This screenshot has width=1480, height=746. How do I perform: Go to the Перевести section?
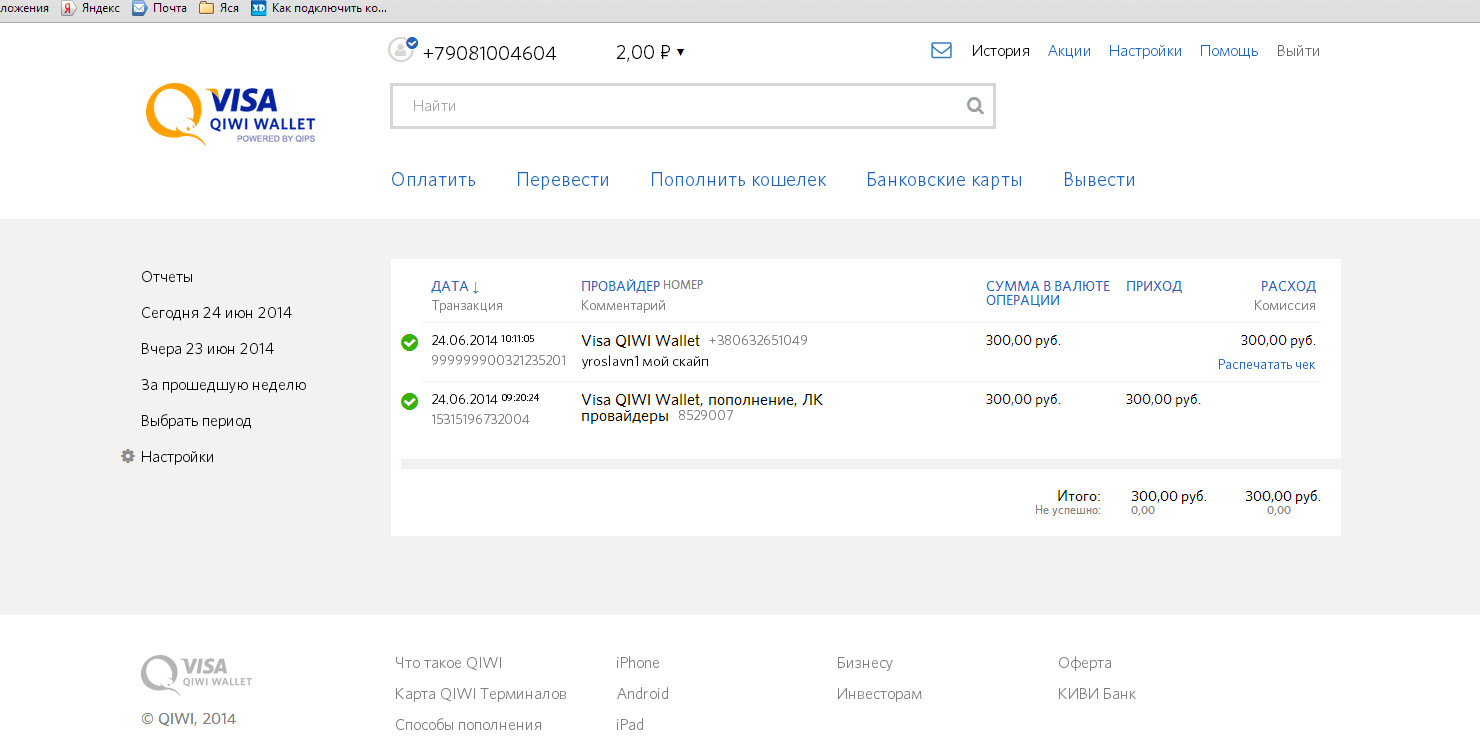point(563,180)
